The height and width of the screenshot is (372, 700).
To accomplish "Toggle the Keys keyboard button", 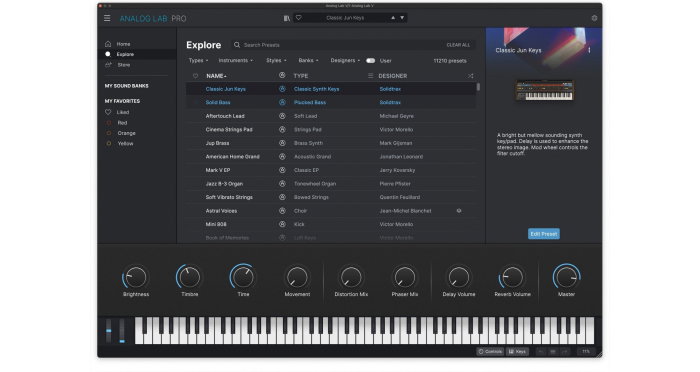I will point(518,352).
